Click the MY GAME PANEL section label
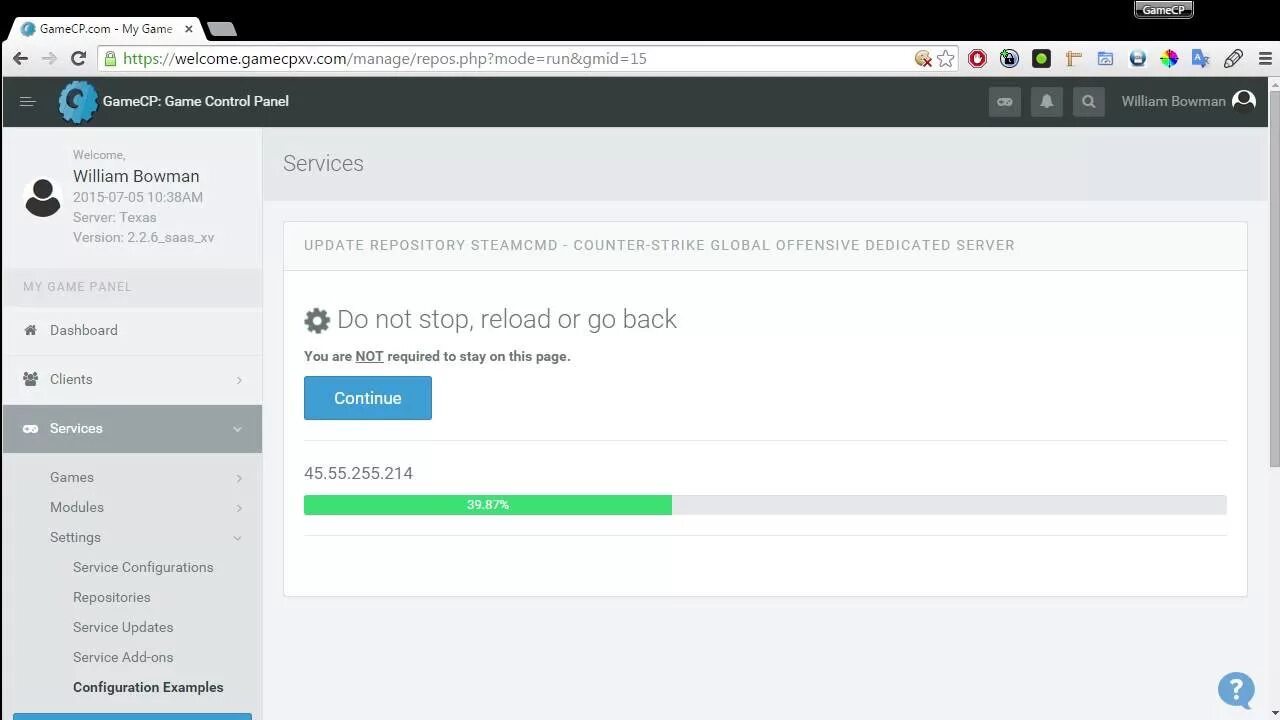This screenshot has height=720, width=1280. click(77, 286)
